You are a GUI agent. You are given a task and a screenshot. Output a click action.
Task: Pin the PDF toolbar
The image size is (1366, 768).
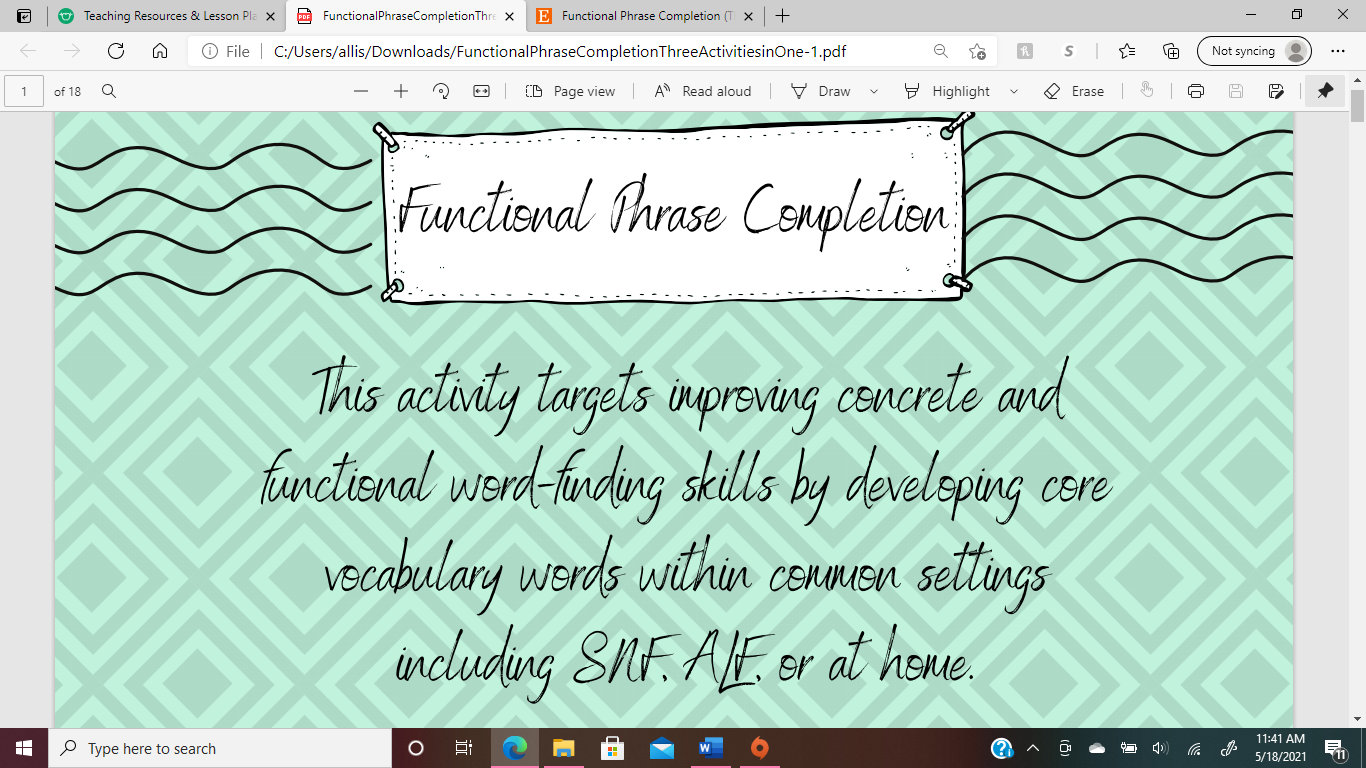[x=1324, y=91]
